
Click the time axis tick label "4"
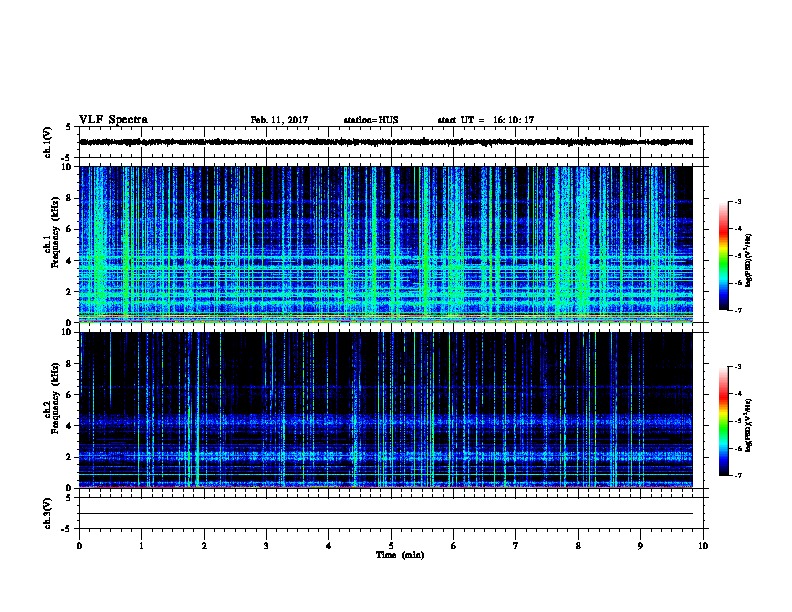(x=329, y=546)
